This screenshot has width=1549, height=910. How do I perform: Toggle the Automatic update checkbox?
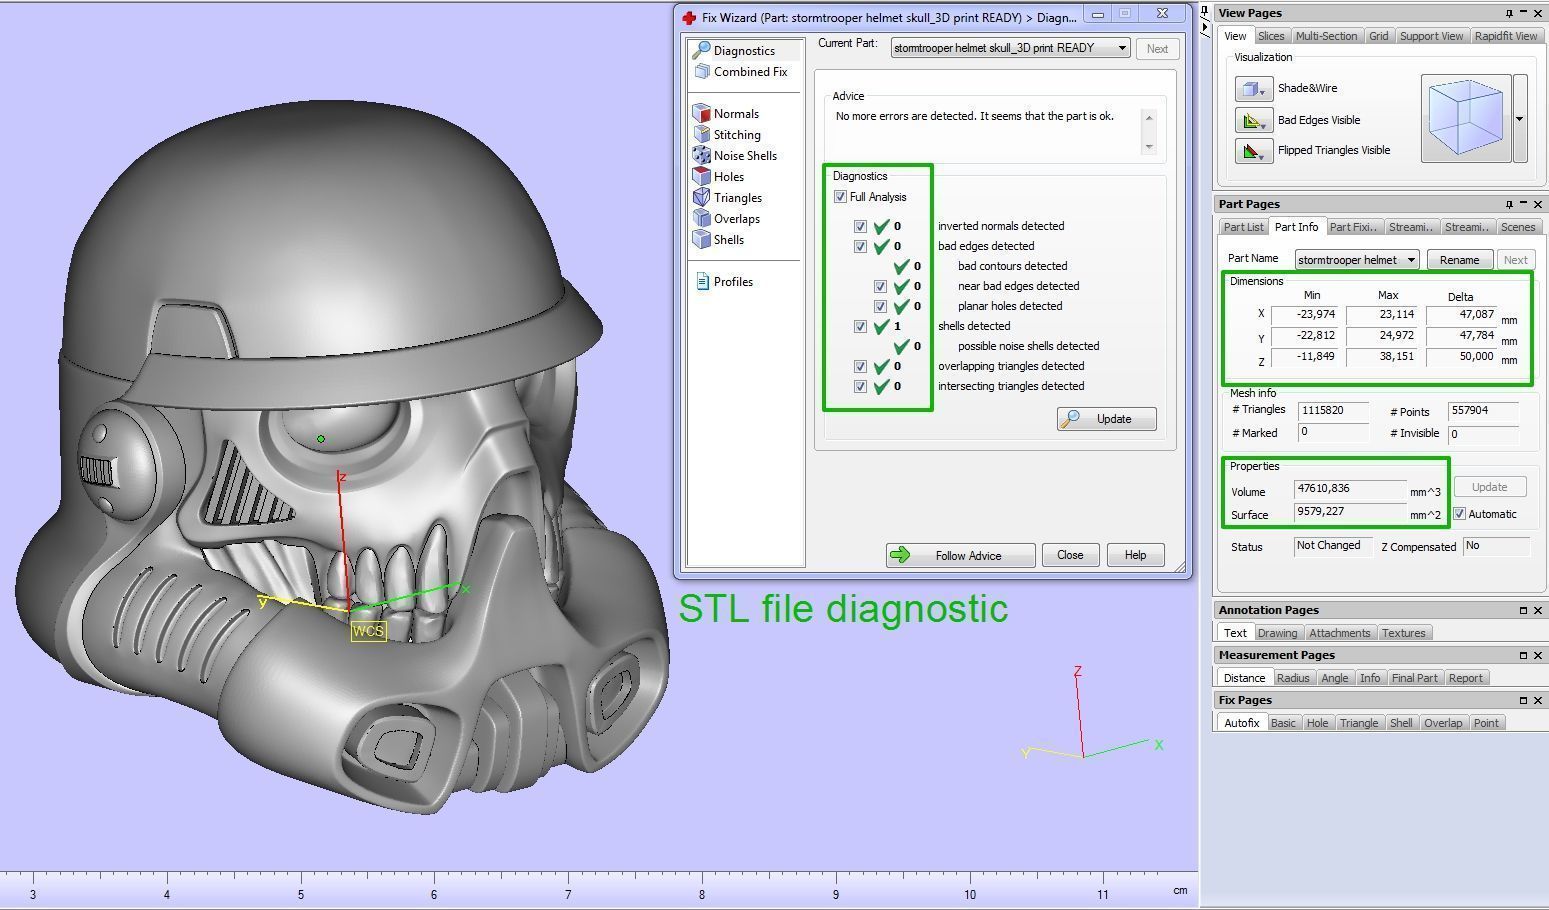(1459, 514)
